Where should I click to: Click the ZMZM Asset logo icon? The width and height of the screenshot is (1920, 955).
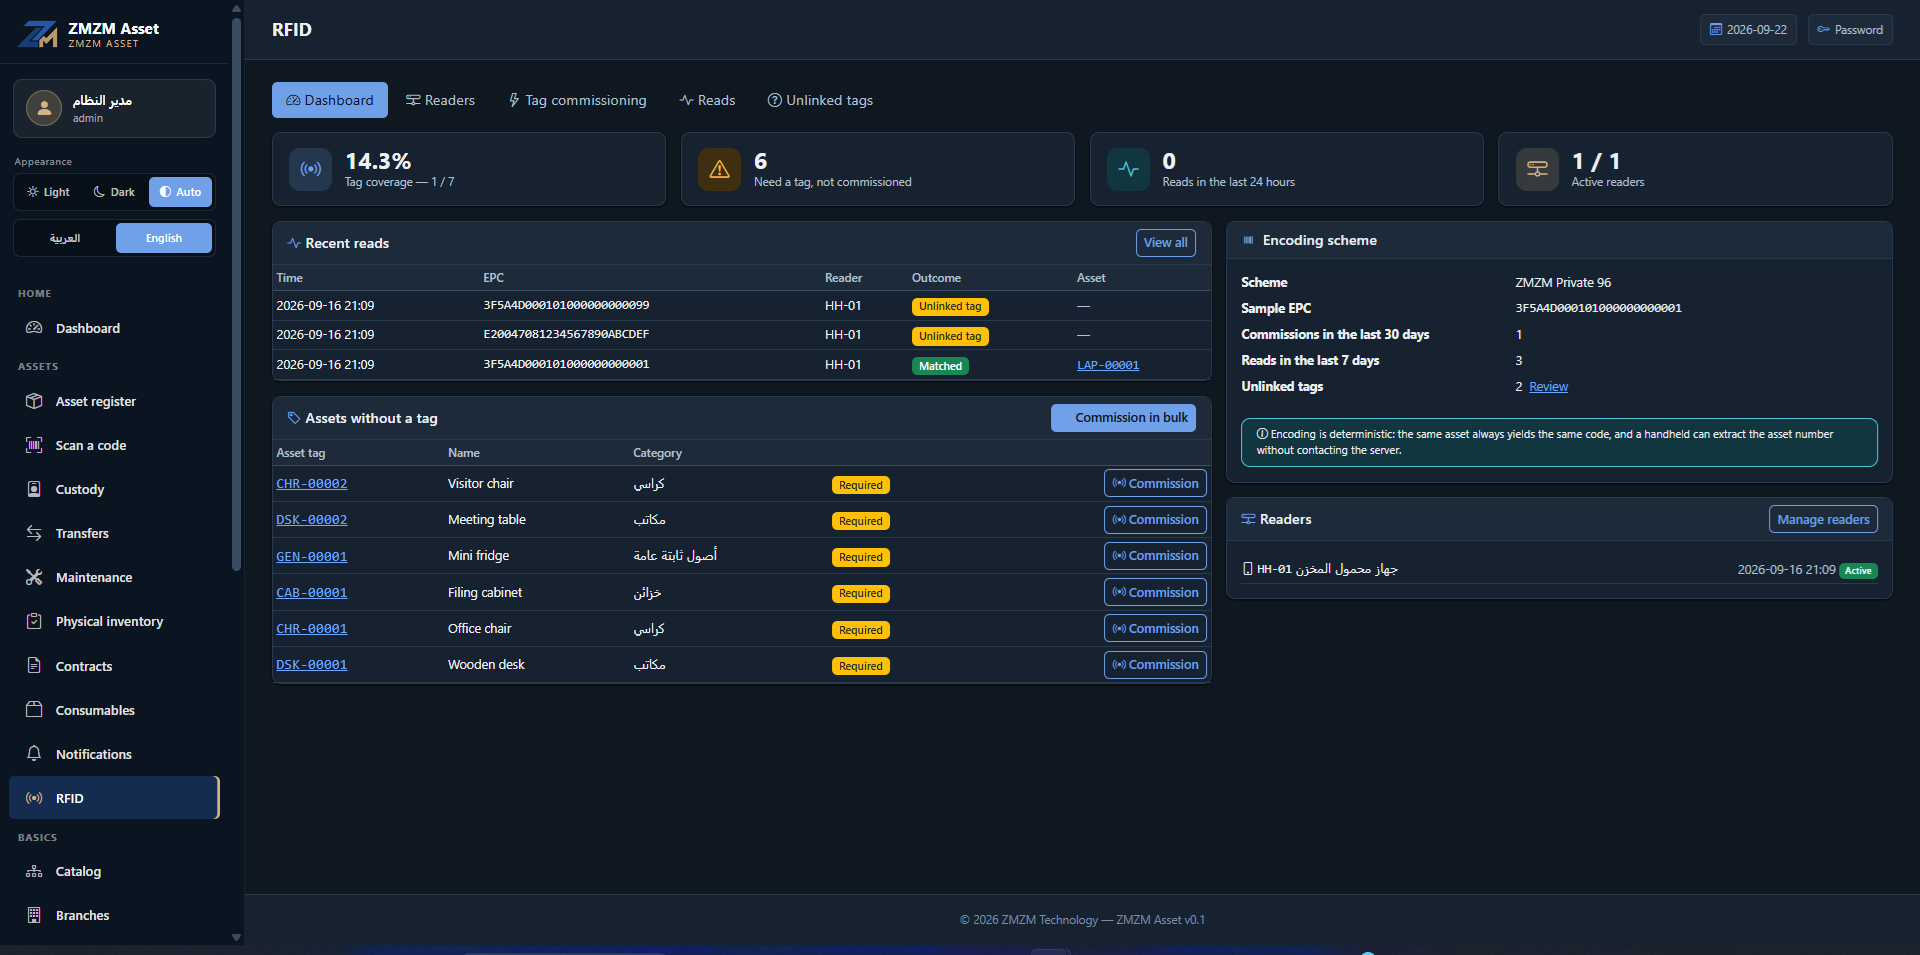click(38, 34)
